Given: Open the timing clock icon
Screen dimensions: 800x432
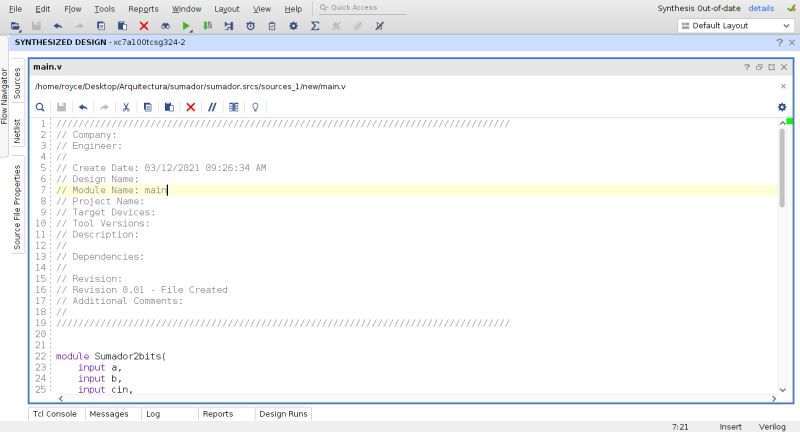Looking at the screenshot, I should [x=251, y=26].
